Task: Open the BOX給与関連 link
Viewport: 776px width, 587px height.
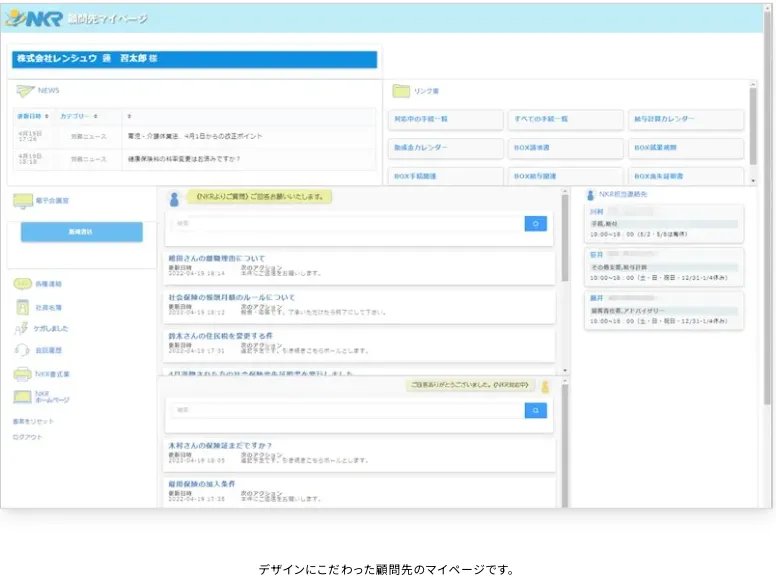Action: point(566,176)
